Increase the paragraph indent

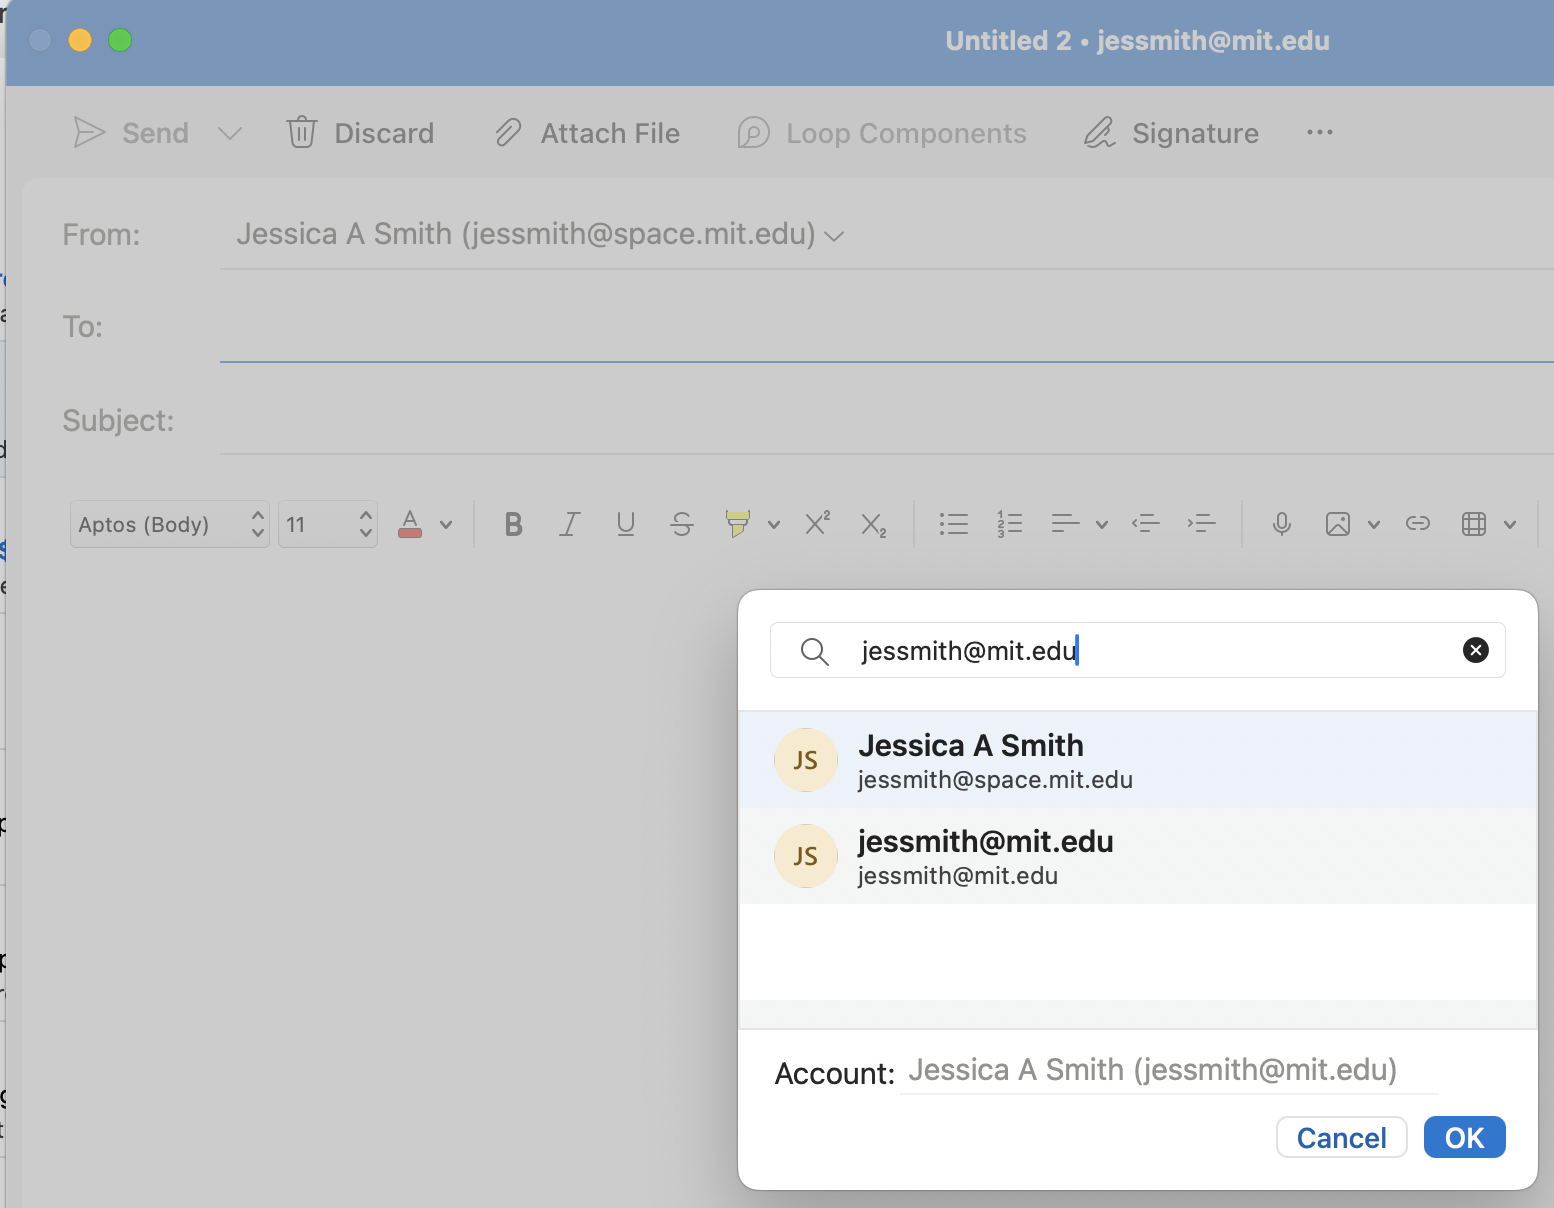click(x=1201, y=523)
